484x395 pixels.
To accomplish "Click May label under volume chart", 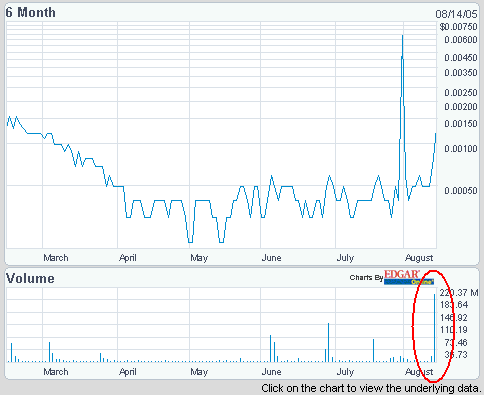I will click(199, 372).
